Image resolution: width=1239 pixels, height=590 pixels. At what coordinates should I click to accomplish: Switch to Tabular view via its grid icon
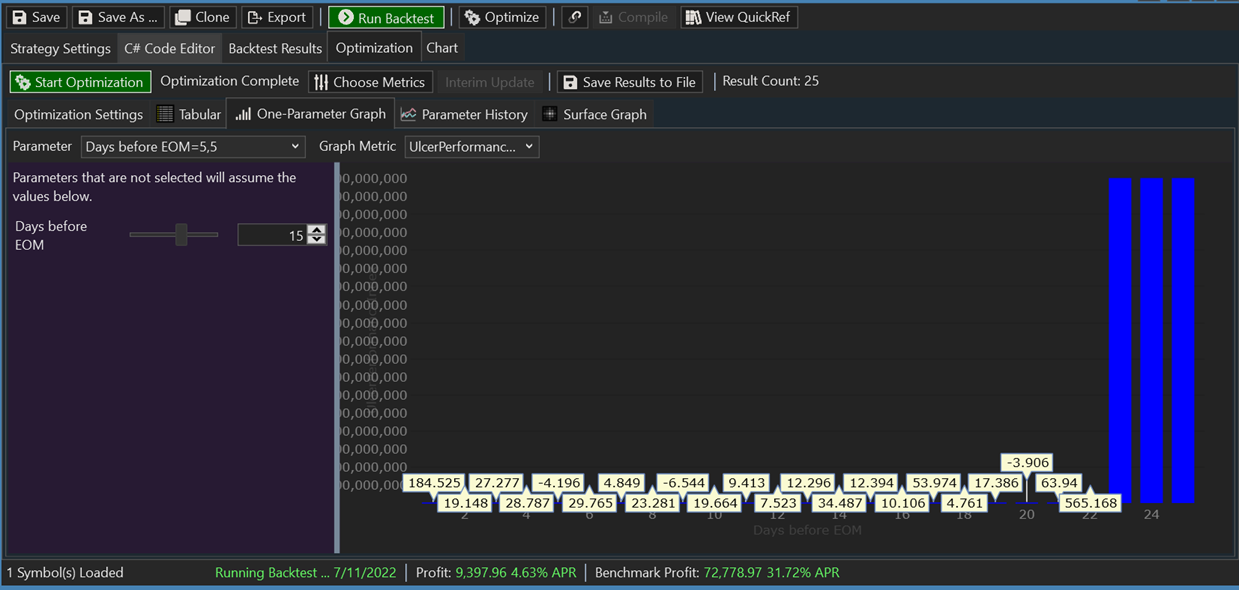pyautogui.click(x=165, y=114)
